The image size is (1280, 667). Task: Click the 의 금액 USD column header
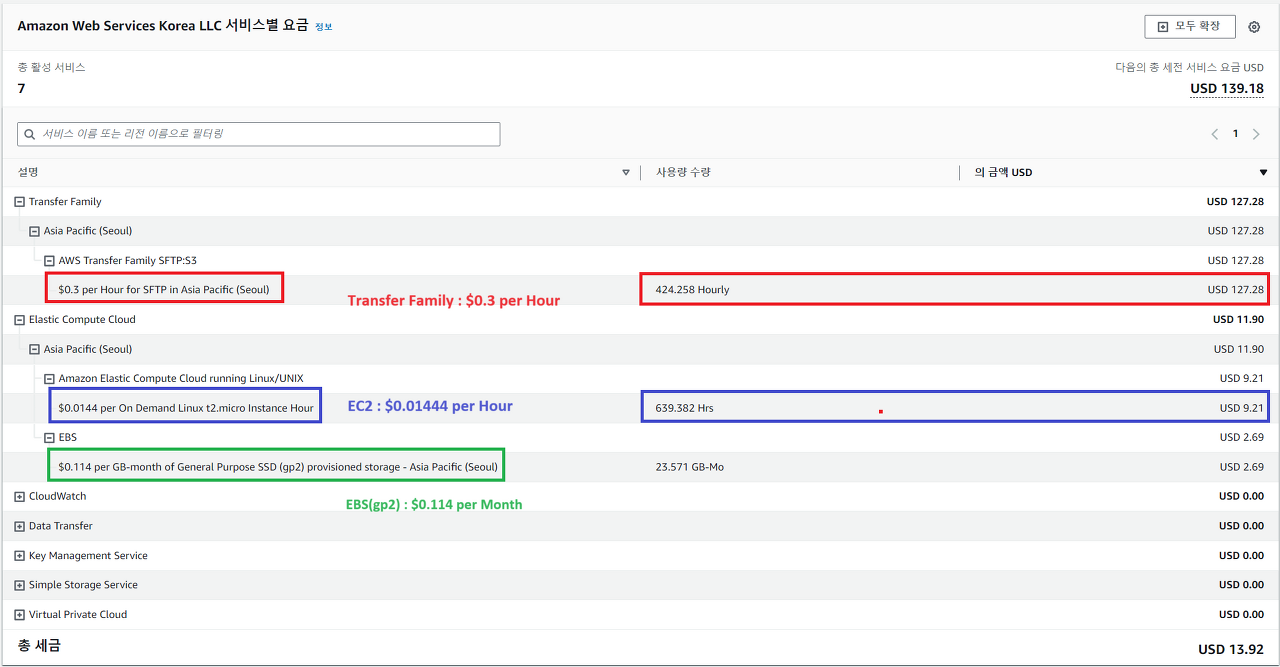tap(1003, 173)
